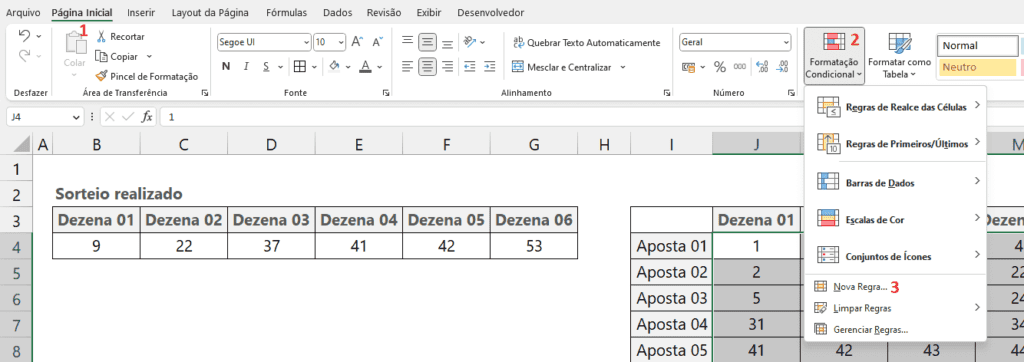The height and width of the screenshot is (362, 1024).
Task: Open Formatação Condicional menu button
Action: [834, 56]
